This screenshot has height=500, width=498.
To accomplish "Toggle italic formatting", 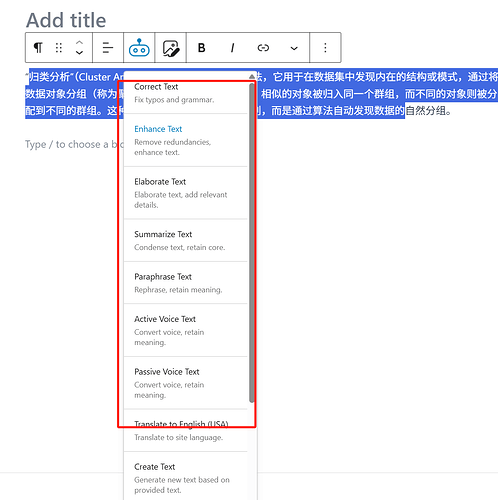I will [232, 48].
